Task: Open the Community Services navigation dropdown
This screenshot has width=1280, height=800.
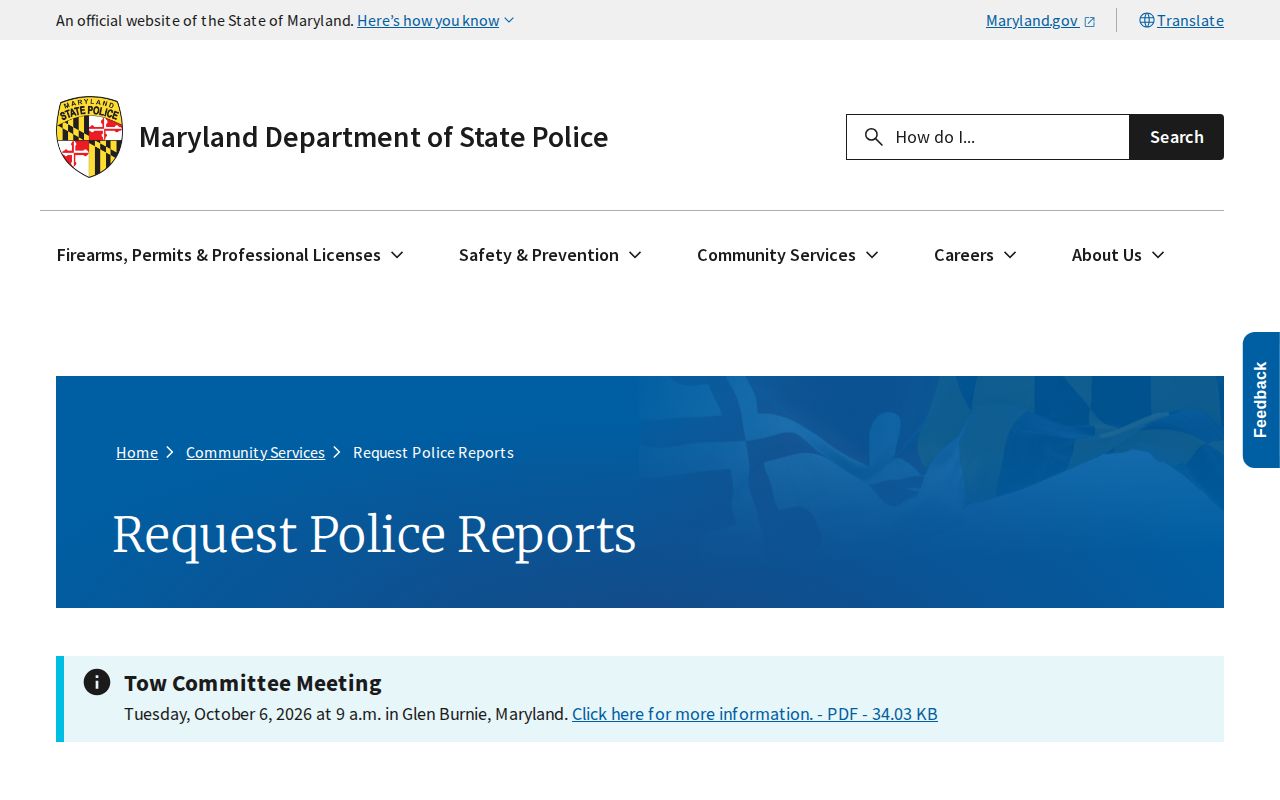Action: (x=788, y=255)
